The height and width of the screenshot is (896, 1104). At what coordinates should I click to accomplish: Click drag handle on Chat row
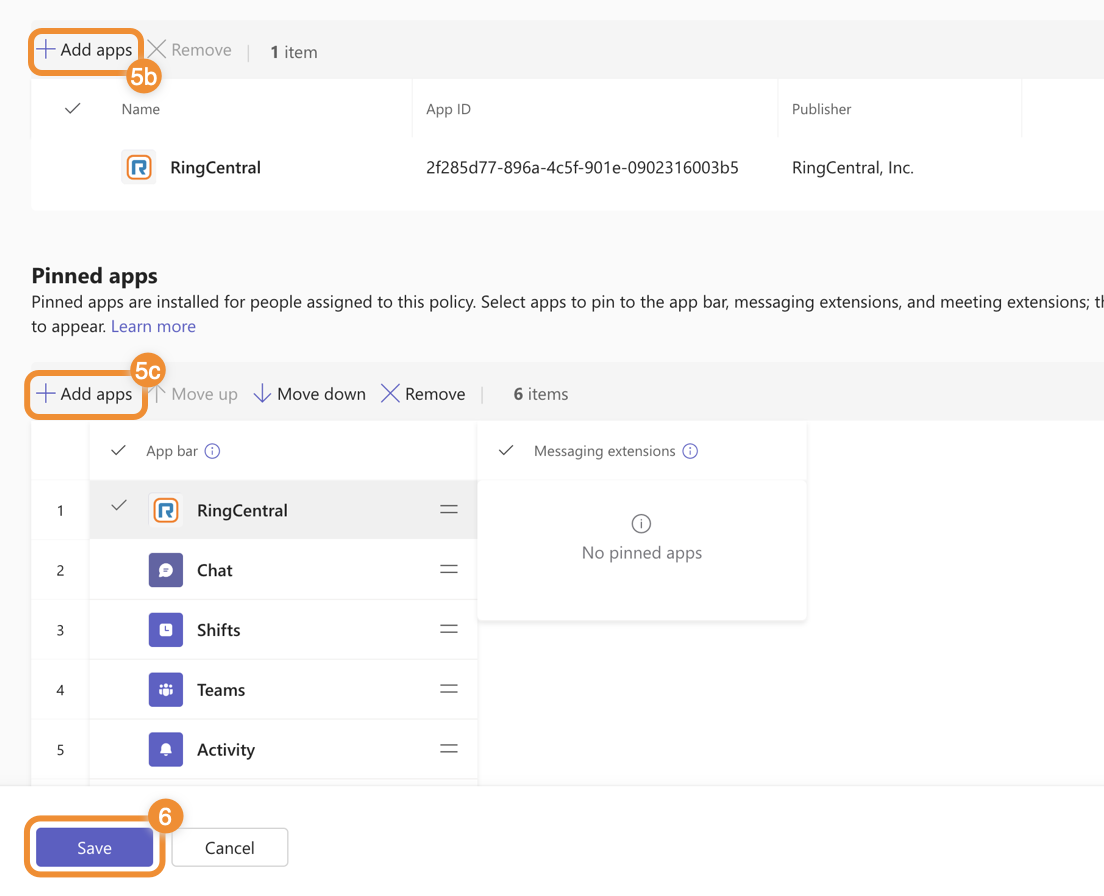click(449, 569)
